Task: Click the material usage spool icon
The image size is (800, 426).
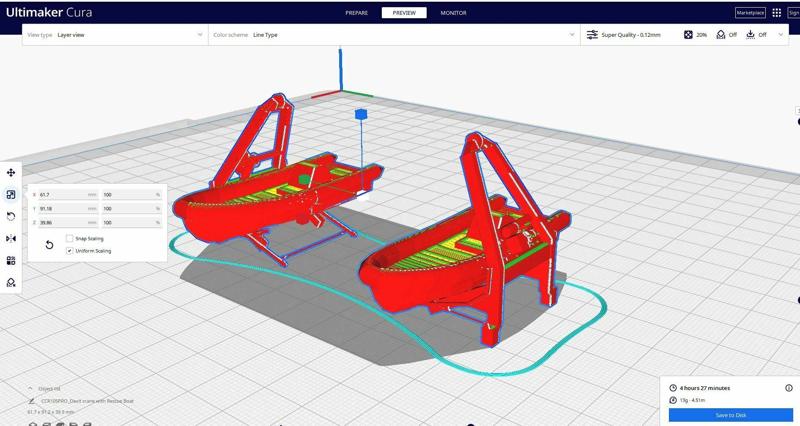Action: click(673, 400)
